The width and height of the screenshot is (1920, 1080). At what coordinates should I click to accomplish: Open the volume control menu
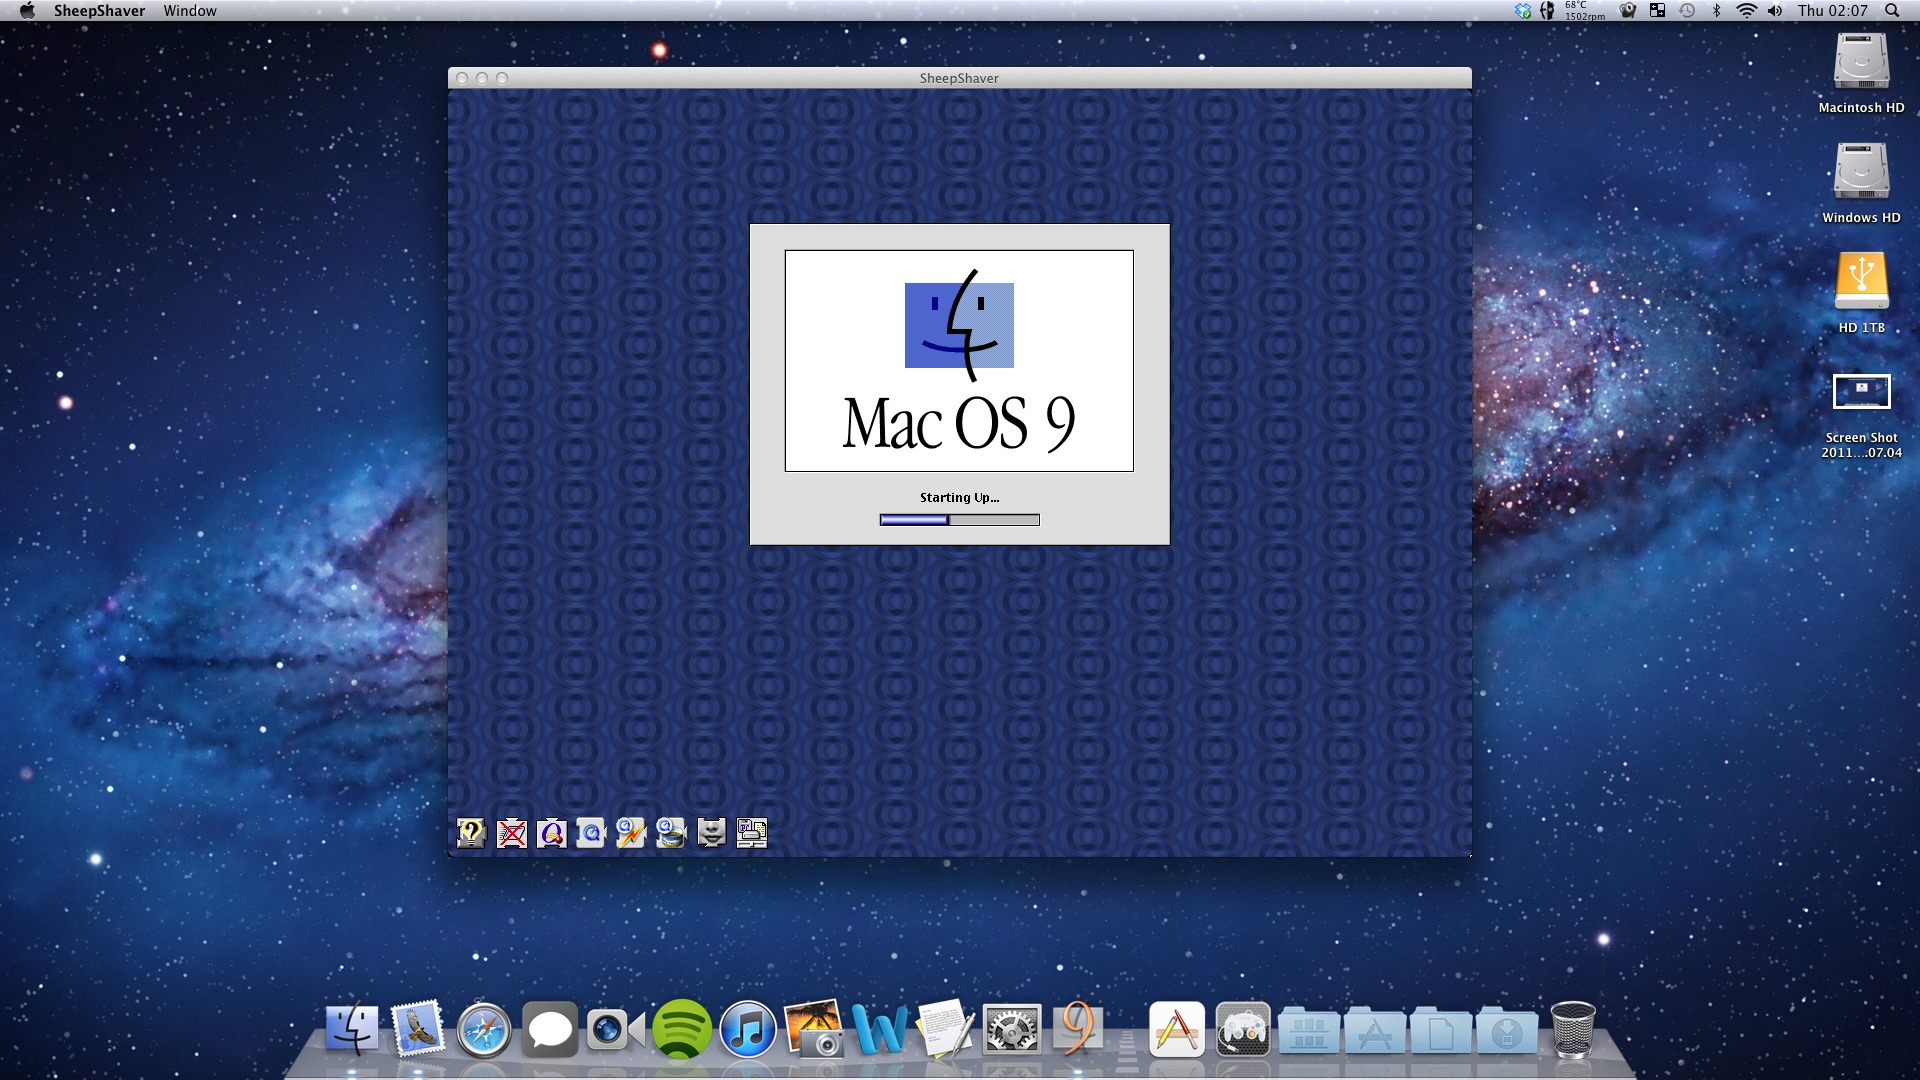(1775, 11)
